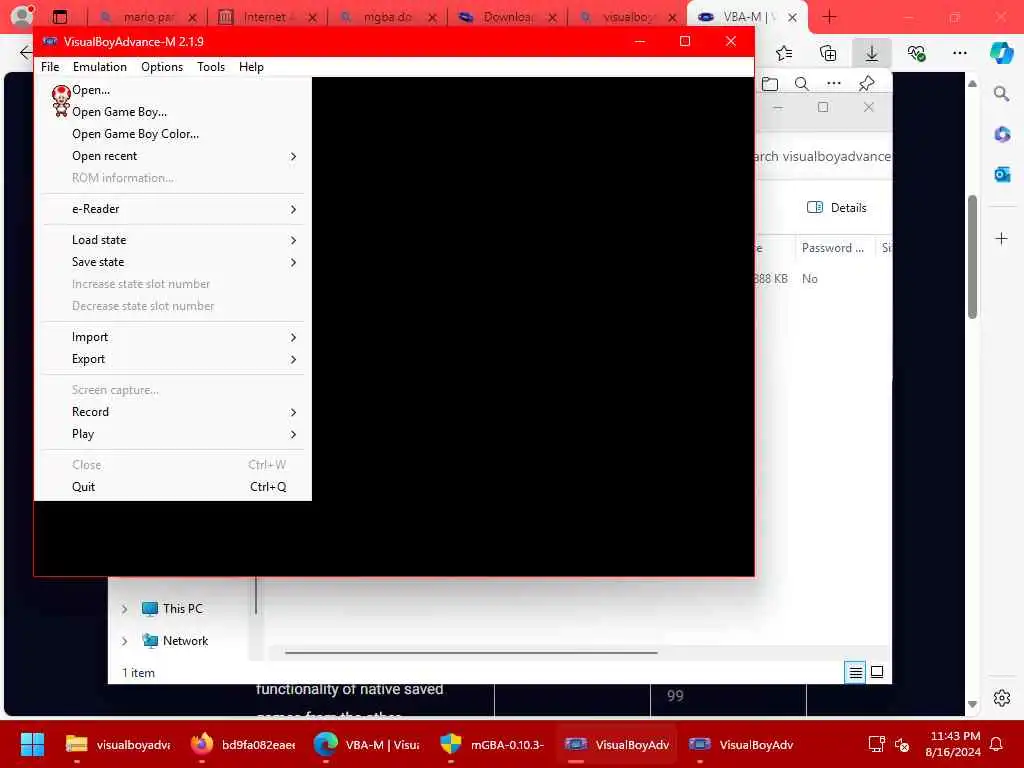Viewport: 1024px width, 768px height.
Task: Open the Tools menu
Action: click(210, 67)
